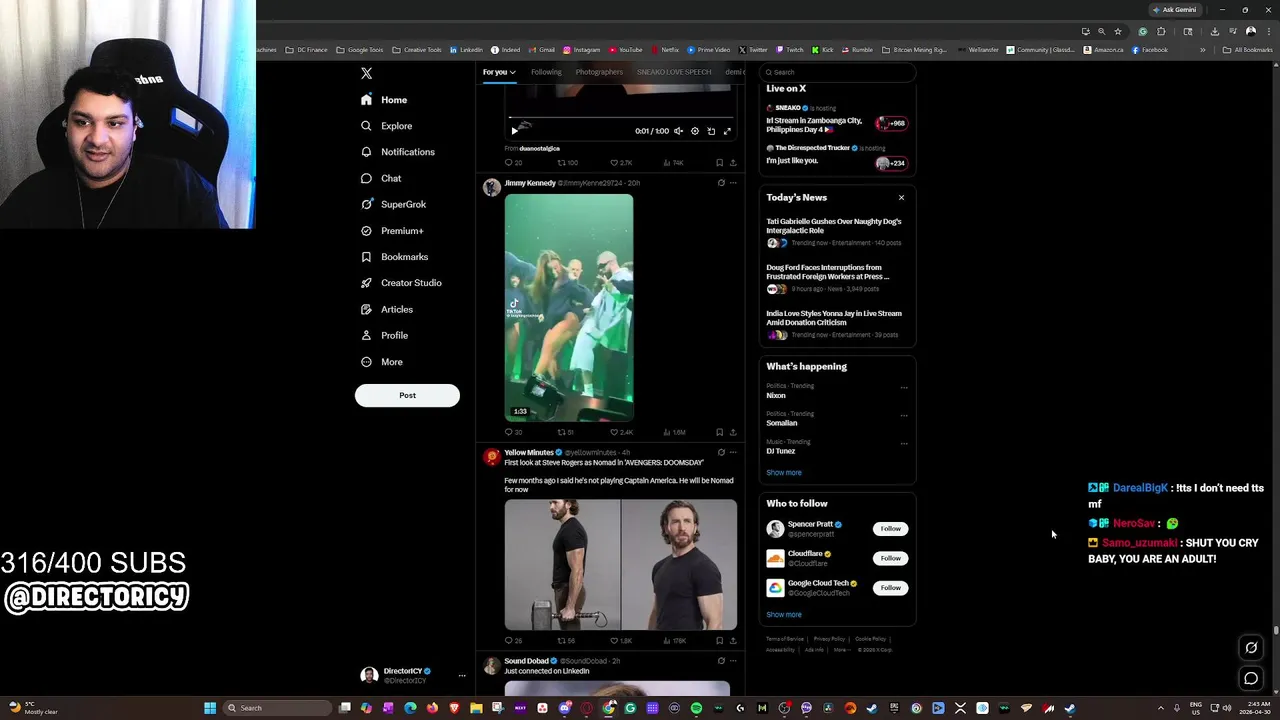Switch to SNEAKO LOVE SPEECH tab
The image size is (1280, 720).
pyautogui.click(x=674, y=72)
